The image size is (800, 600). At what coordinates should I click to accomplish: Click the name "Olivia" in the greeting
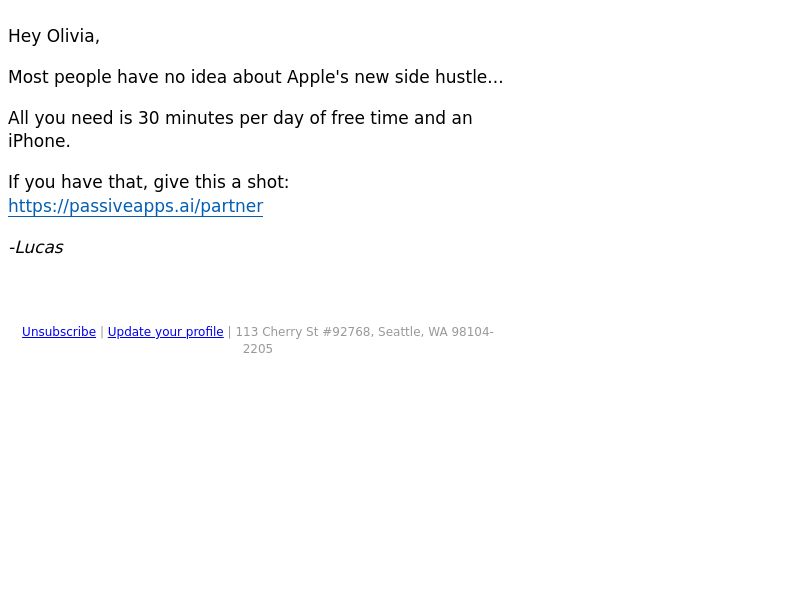(70, 36)
